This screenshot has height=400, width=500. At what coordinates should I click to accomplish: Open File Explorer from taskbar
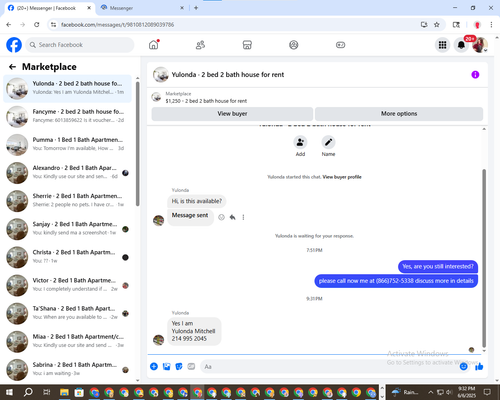pos(64,393)
